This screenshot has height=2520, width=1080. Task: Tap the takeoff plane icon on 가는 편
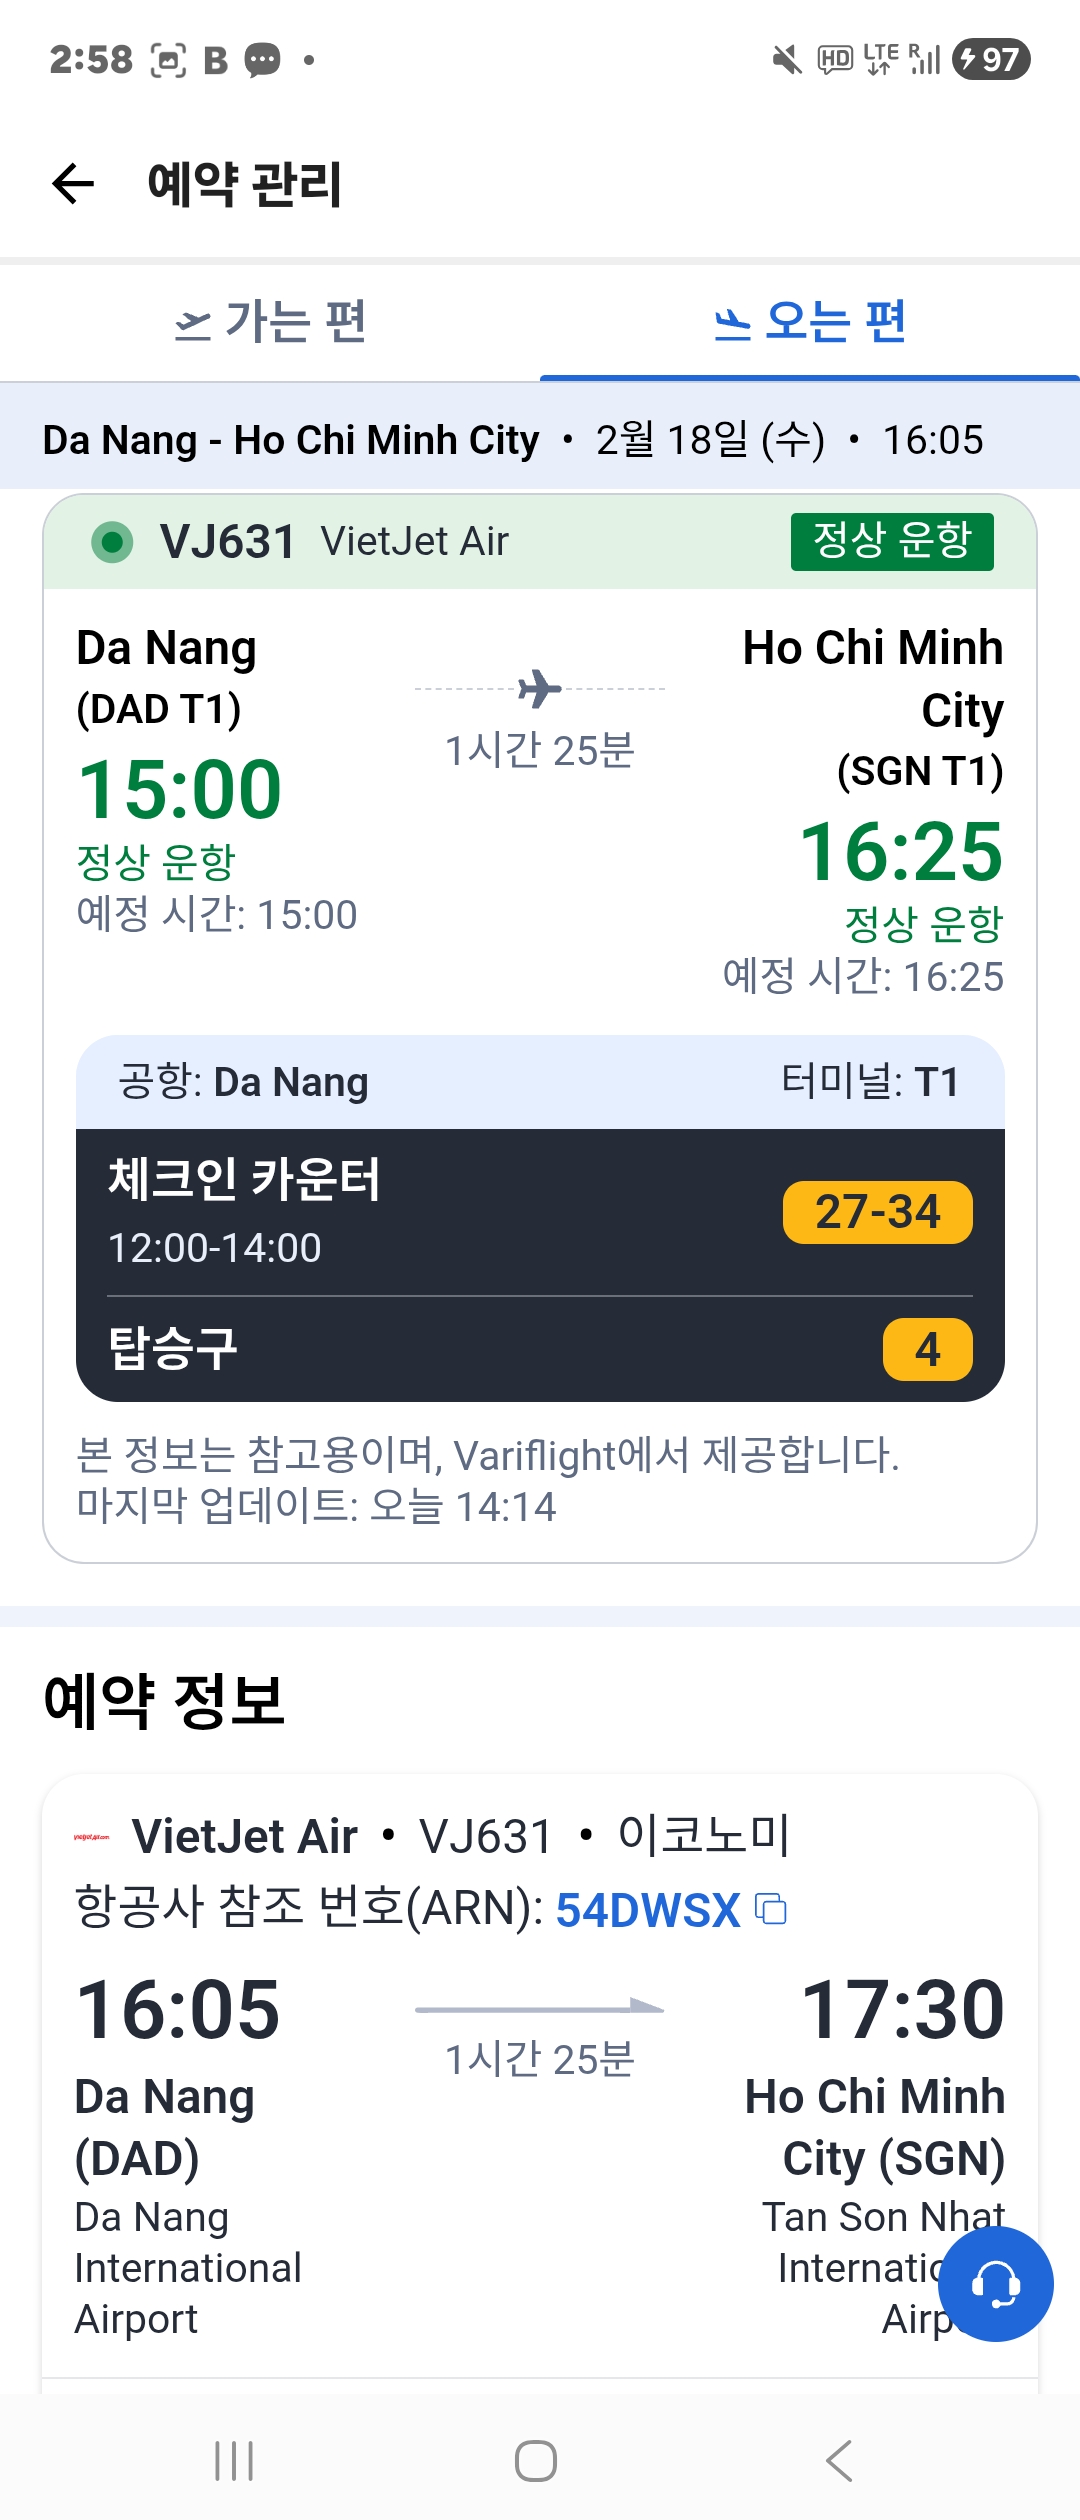[x=193, y=324]
